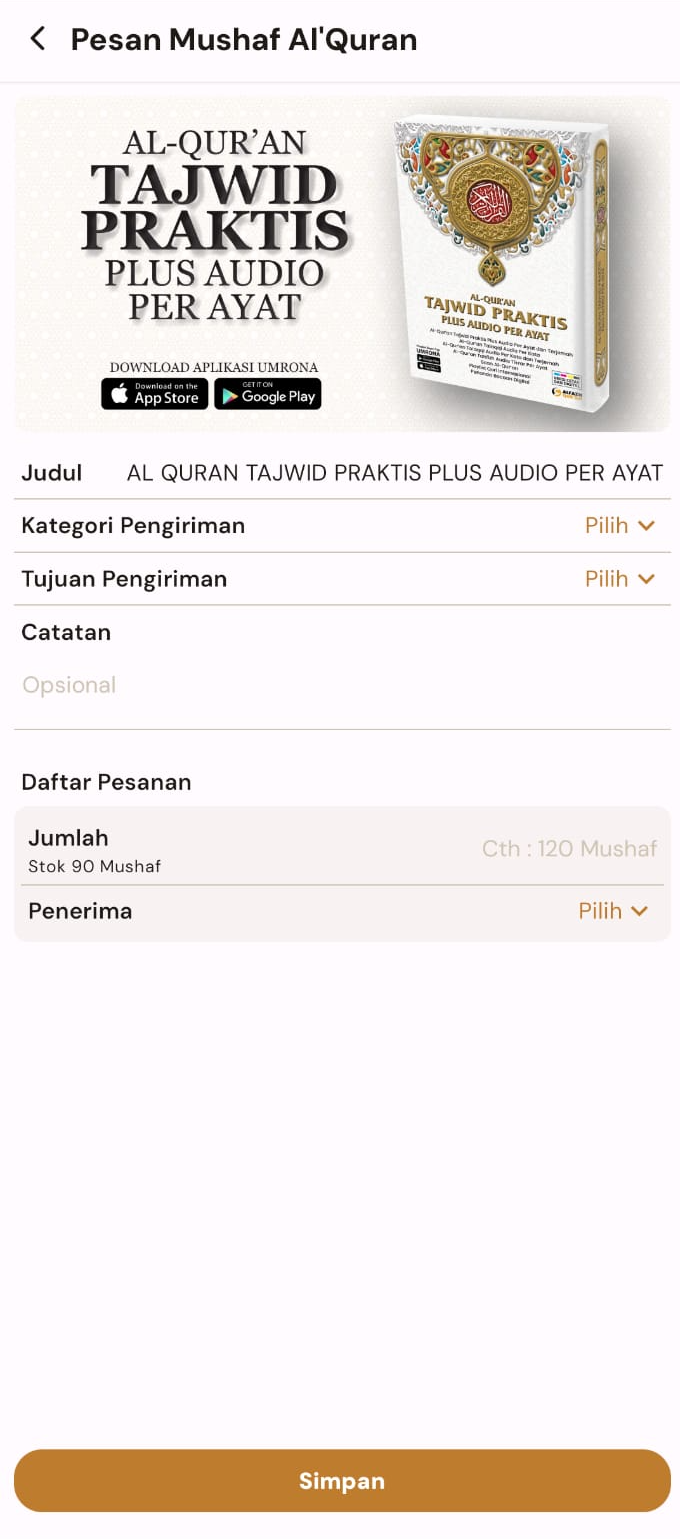Screen dimensions: 680x1539
Task: Click chevron icon in Penerima row
Action: coord(640,911)
